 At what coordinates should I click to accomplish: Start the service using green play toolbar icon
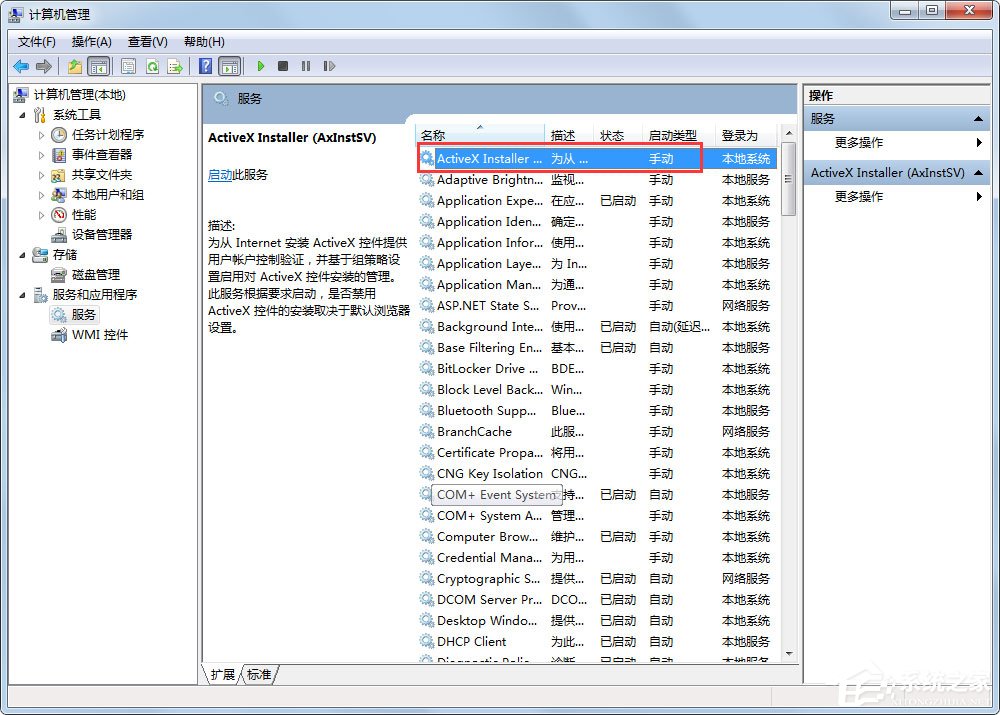[x=262, y=66]
